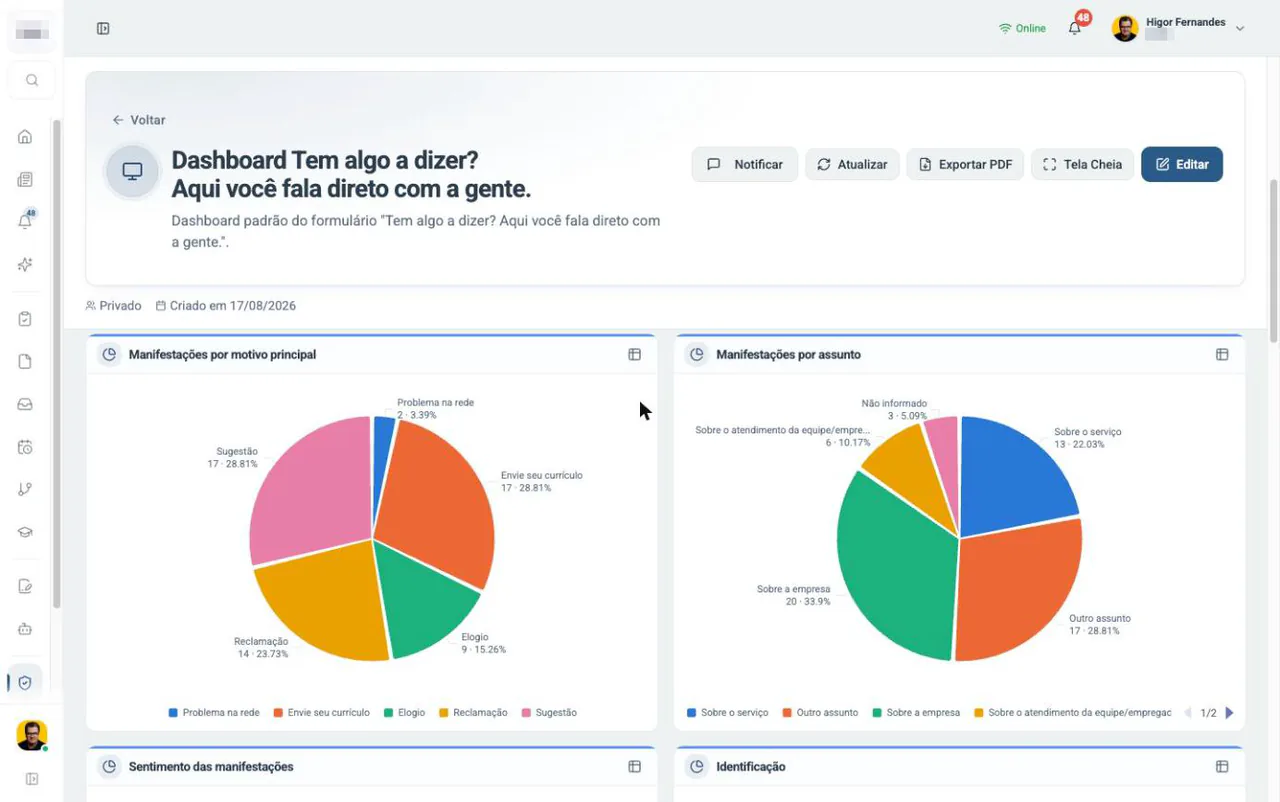Open the notifications bell with 48 badge in top bar
This screenshot has width=1280, height=802.
click(1075, 28)
